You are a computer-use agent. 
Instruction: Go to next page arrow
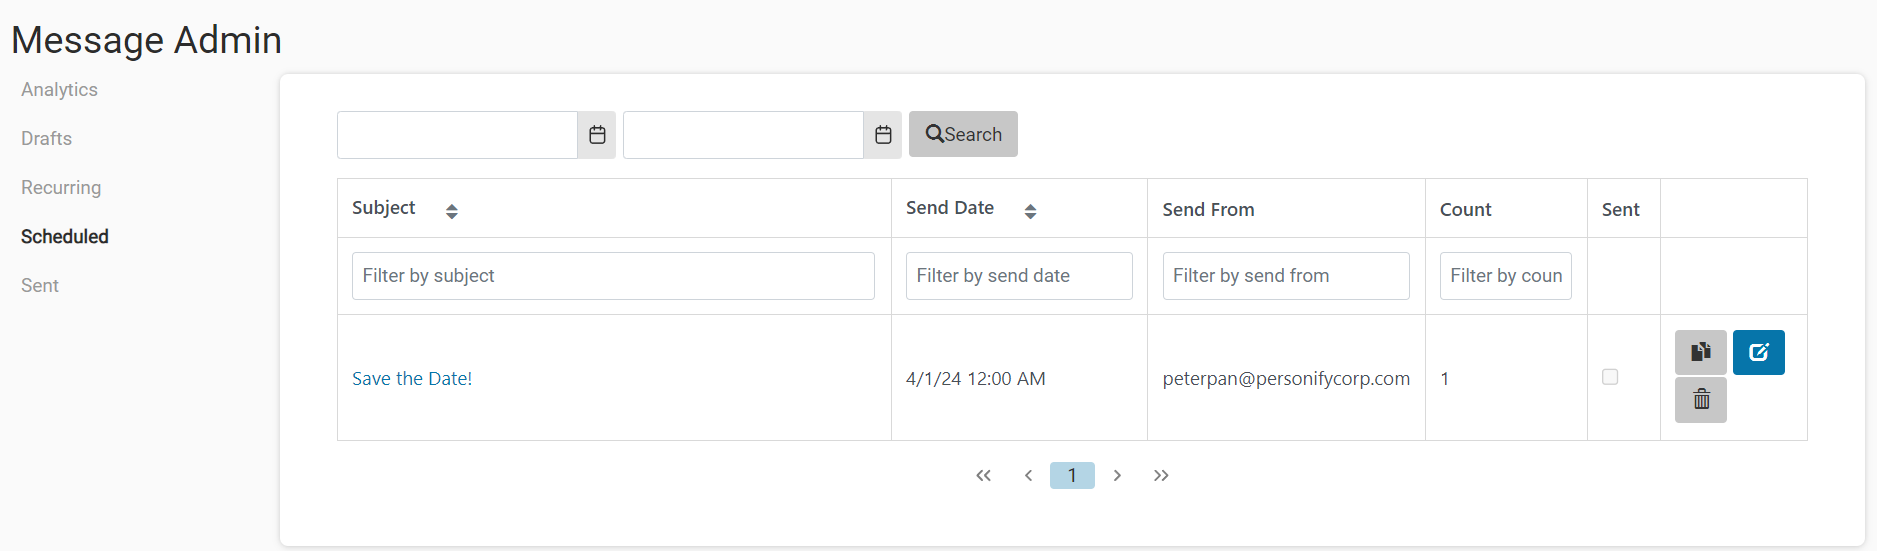click(x=1117, y=475)
